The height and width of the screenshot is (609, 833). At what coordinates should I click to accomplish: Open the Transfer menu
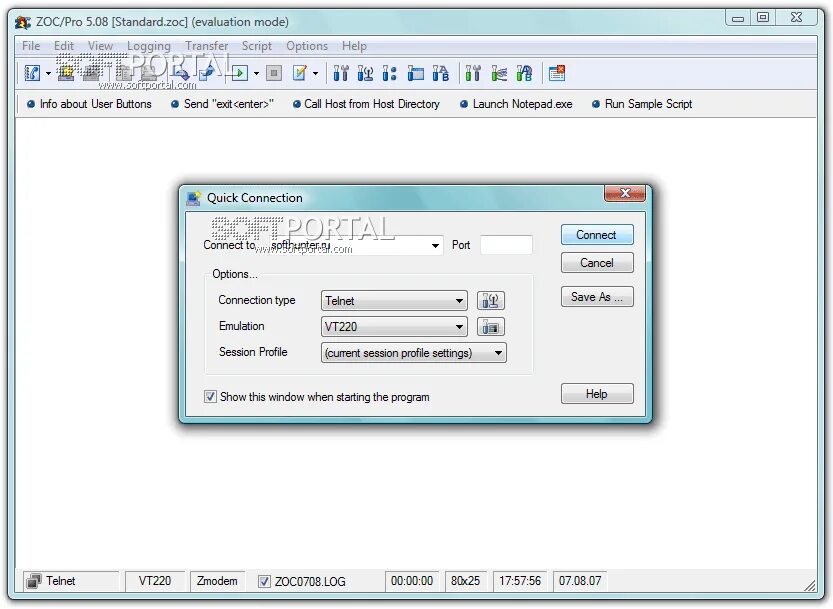[207, 46]
